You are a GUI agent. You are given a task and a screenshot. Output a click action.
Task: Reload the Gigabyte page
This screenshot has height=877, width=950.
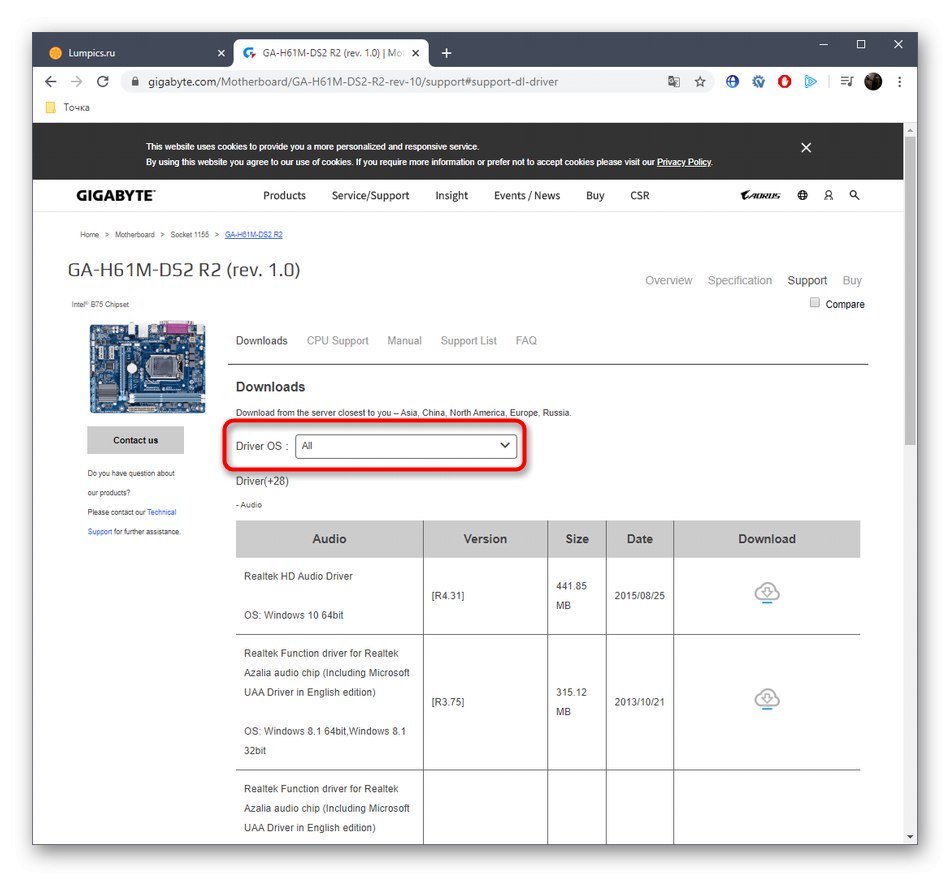[x=103, y=82]
